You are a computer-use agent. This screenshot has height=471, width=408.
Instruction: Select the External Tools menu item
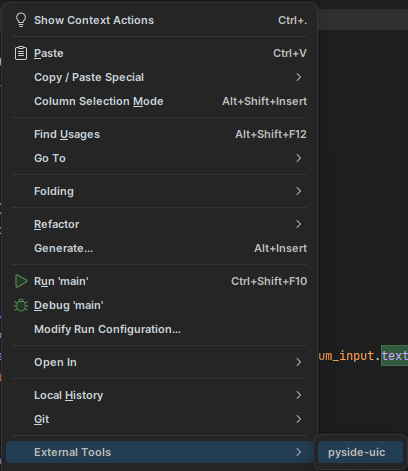159,452
